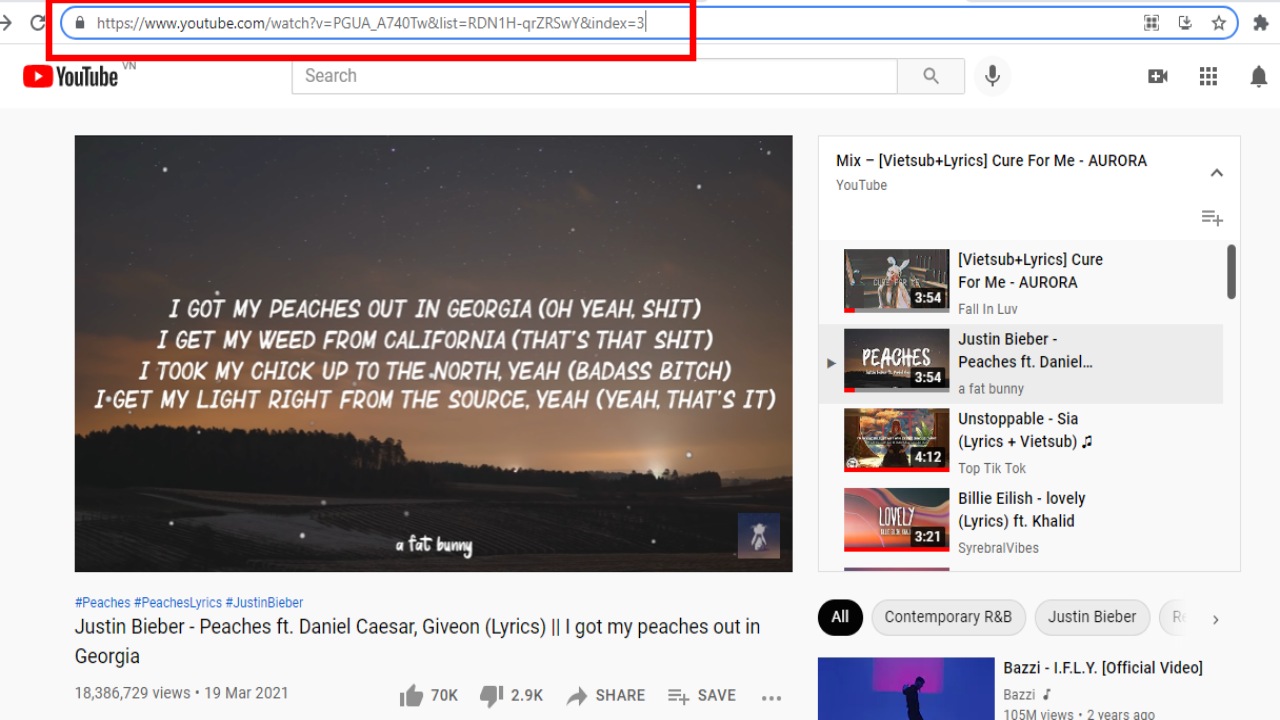Viewport: 1280px width, 720px height.
Task: Reload the page with browser refresh icon
Action: point(38,22)
